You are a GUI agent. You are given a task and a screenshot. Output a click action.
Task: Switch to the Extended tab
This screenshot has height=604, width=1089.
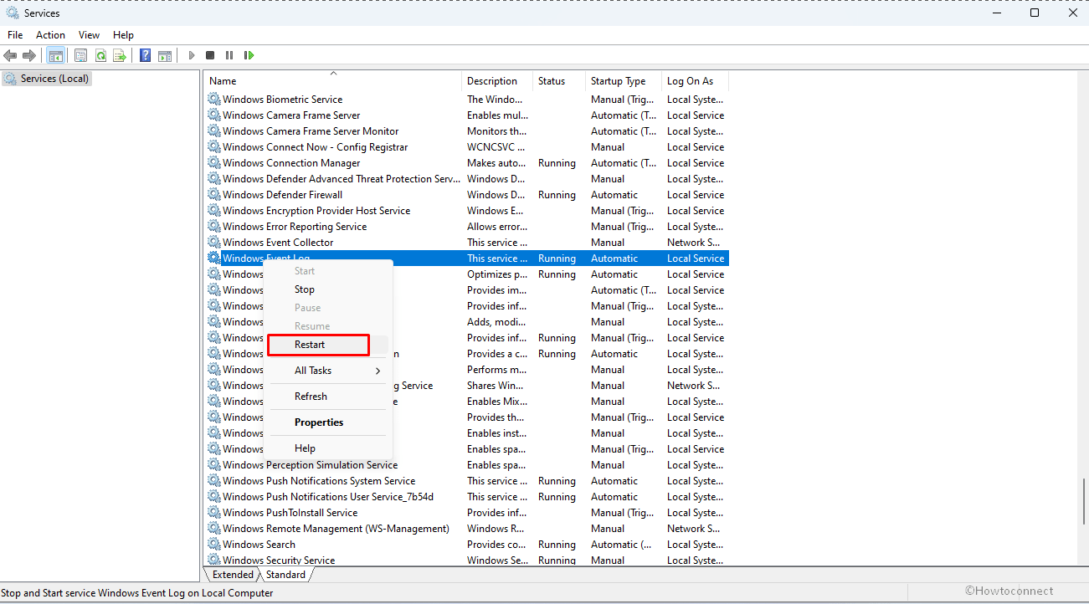click(233, 575)
